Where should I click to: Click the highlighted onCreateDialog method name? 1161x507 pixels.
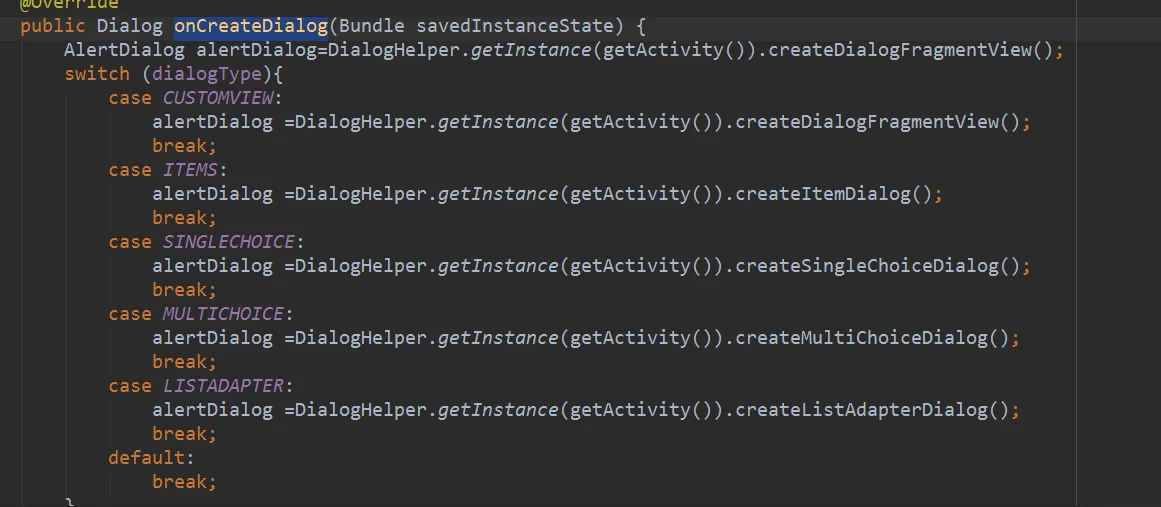click(x=251, y=26)
